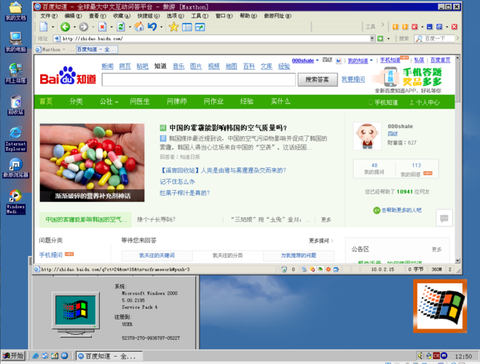
Task: Open My Computer desktop icon
Action: pos(16,42)
